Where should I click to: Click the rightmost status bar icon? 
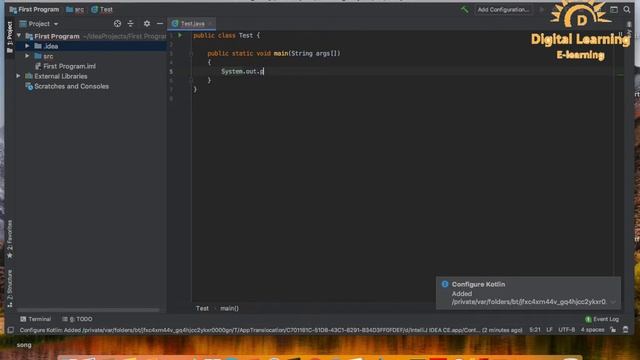pos(626,330)
